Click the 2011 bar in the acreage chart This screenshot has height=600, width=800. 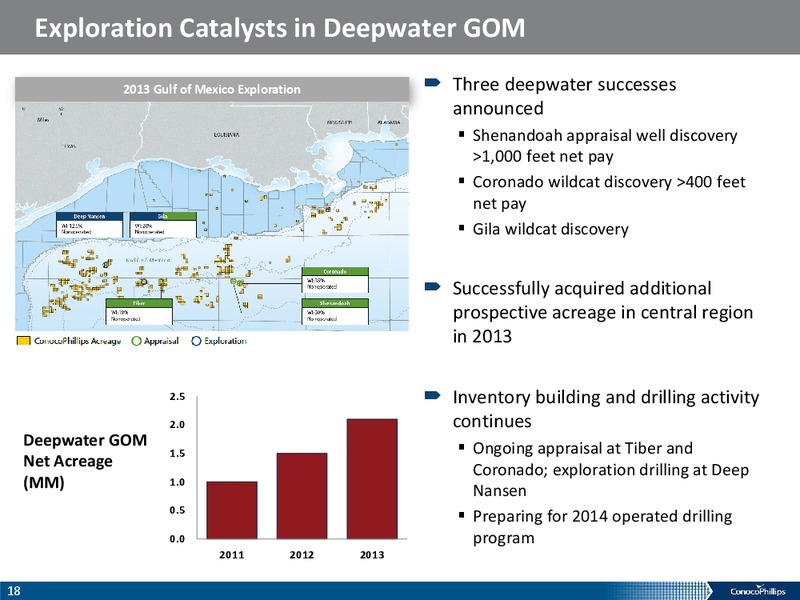232,510
